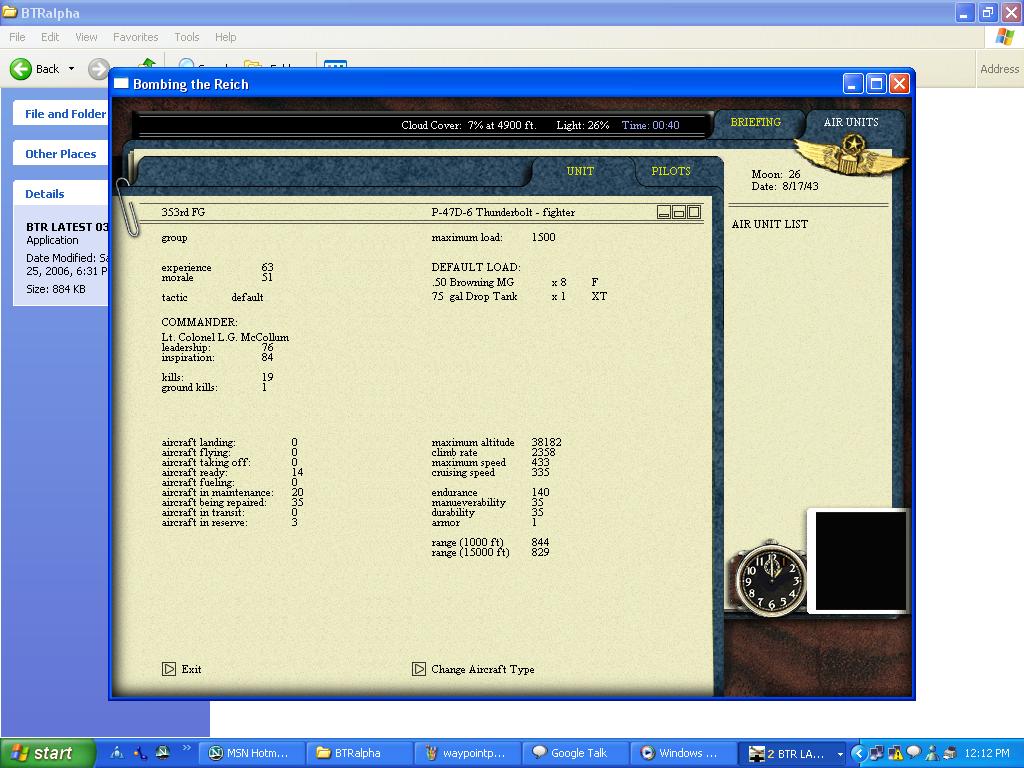Click Back button in BTRalpha Explorer
Image resolution: width=1024 pixels, height=768 pixels.
(x=35, y=69)
